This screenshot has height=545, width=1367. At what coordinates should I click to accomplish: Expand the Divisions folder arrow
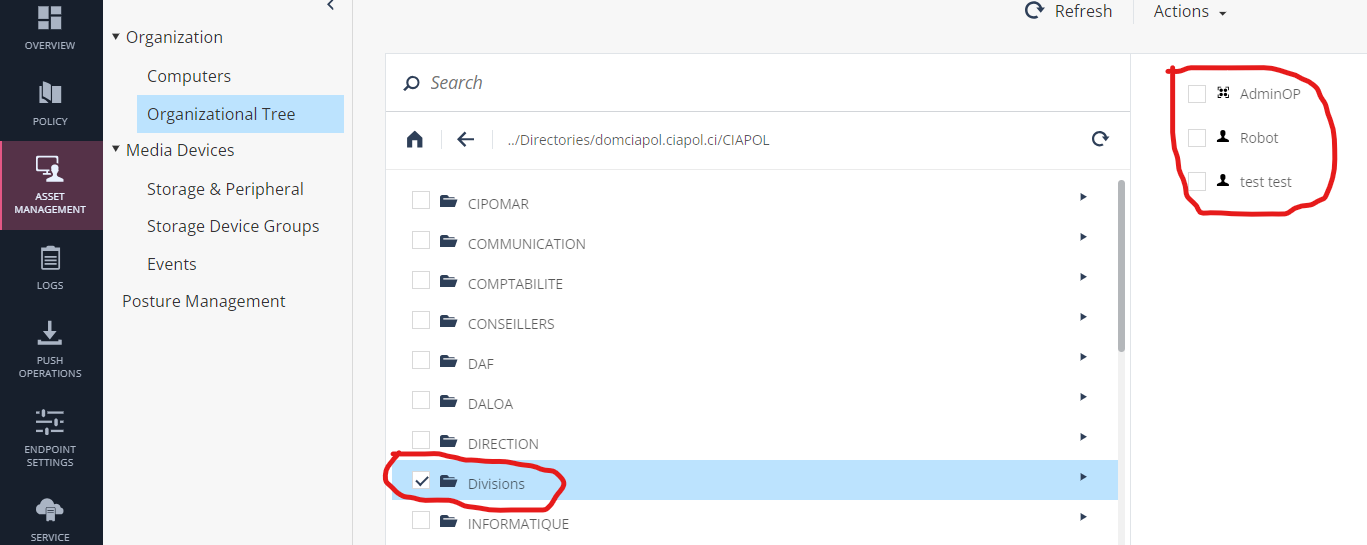coord(1083,477)
